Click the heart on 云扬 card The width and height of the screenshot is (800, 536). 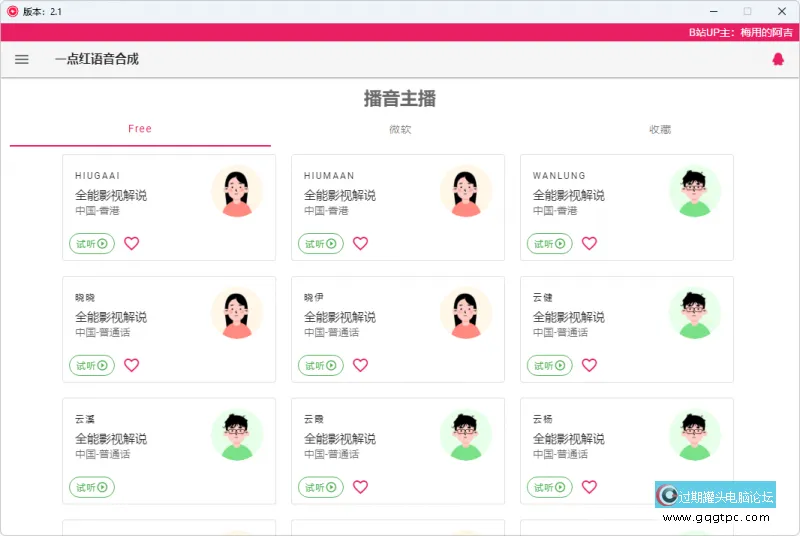[x=590, y=487]
